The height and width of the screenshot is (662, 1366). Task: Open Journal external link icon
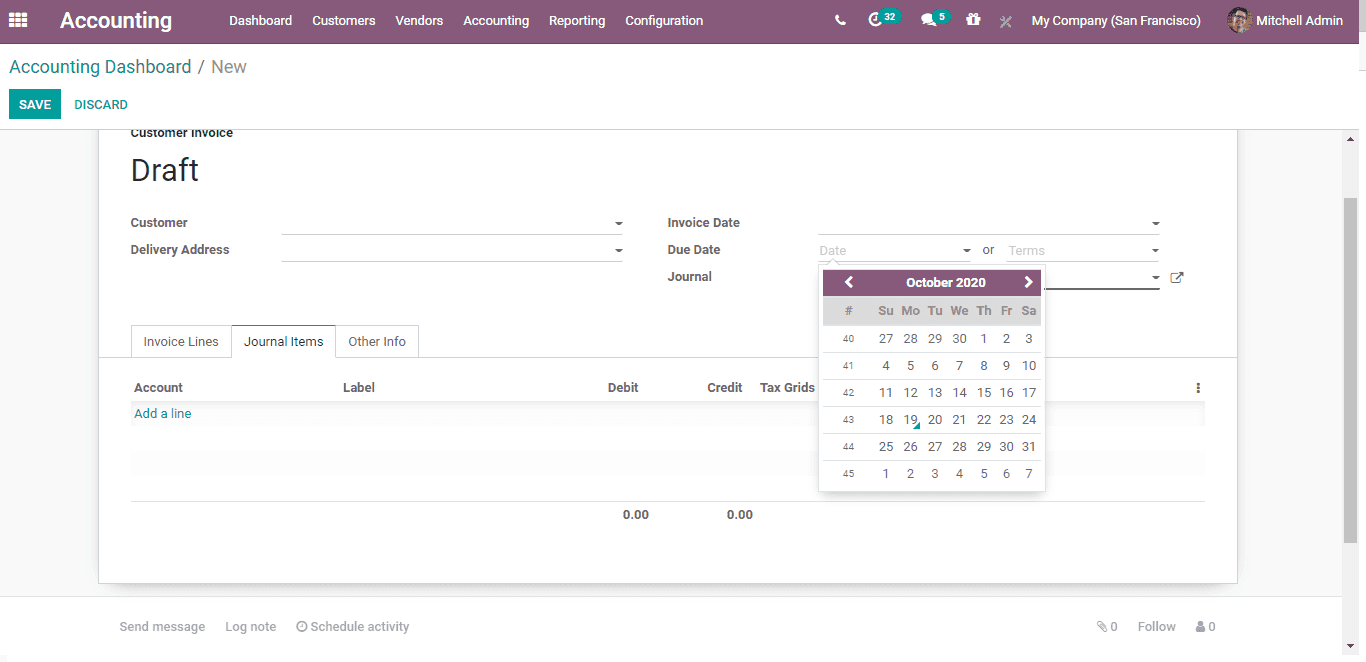click(1177, 278)
